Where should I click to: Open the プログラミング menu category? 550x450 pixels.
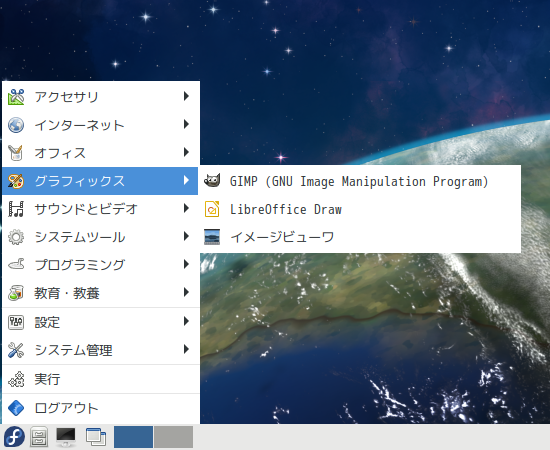coord(100,265)
